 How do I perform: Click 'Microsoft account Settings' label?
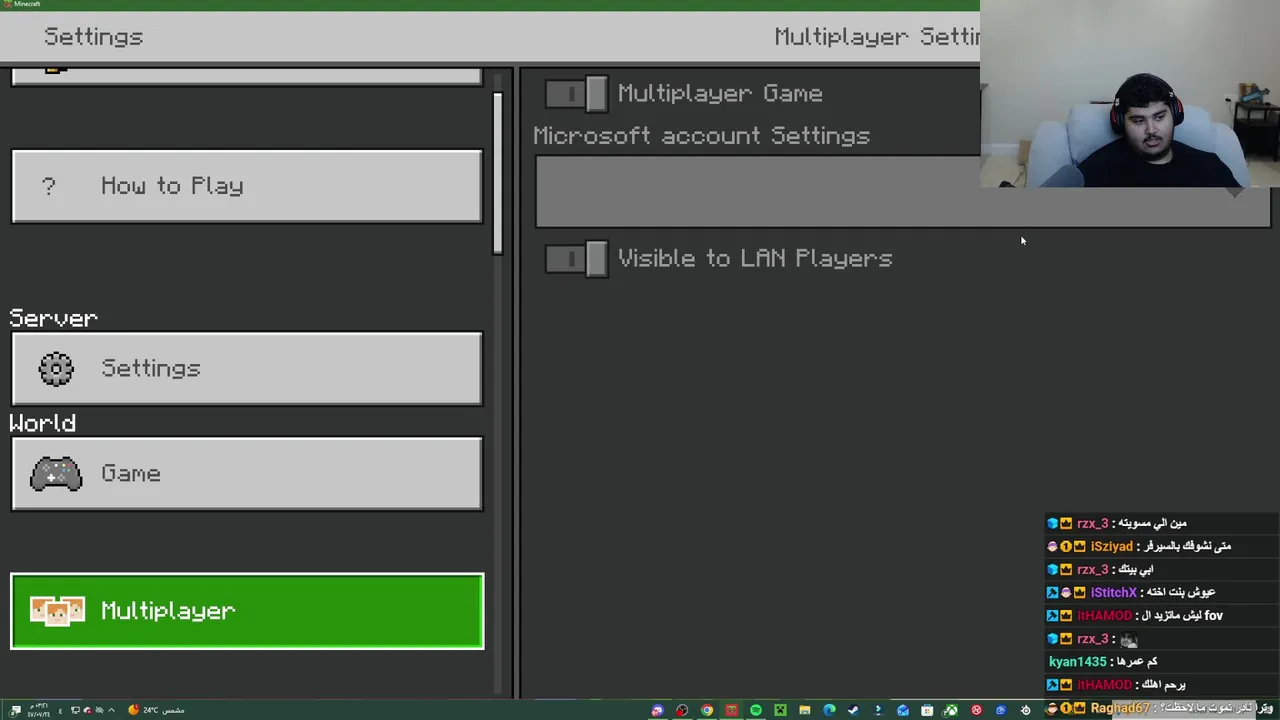click(701, 136)
